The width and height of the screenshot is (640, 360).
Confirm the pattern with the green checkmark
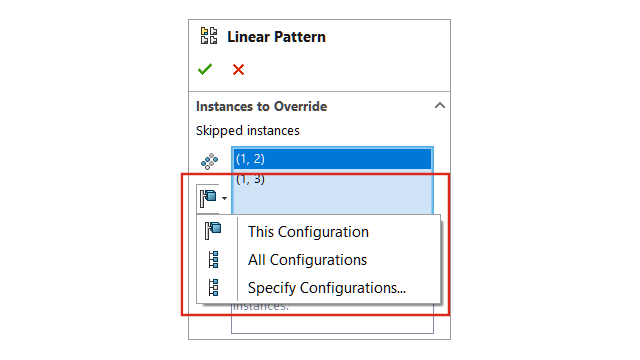coord(205,69)
